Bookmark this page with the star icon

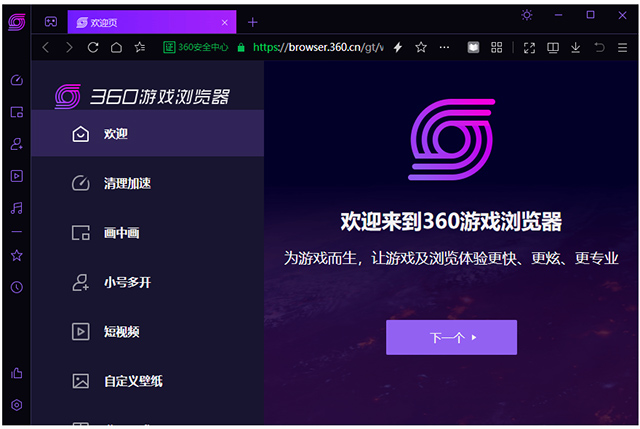(421, 47)
